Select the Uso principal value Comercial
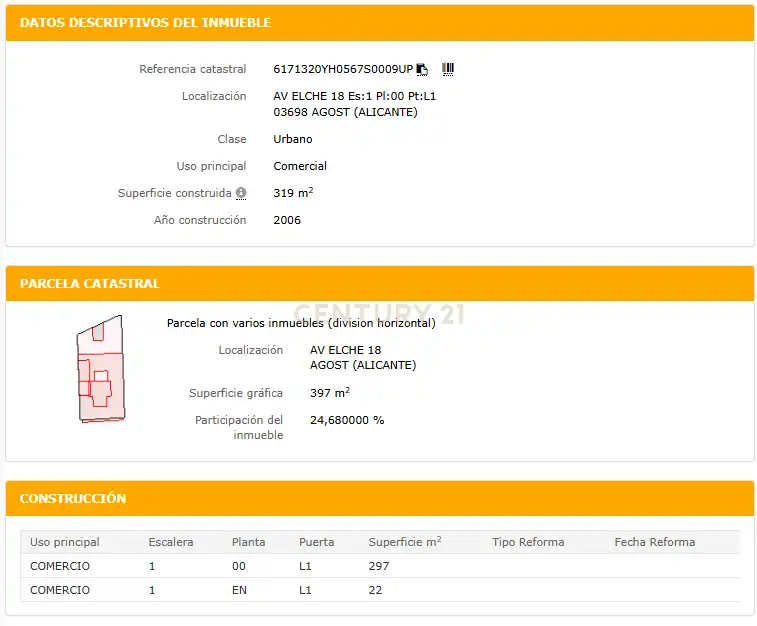This screenshot has height=626, width=757. pyautogui.click(x=300, y=166)
